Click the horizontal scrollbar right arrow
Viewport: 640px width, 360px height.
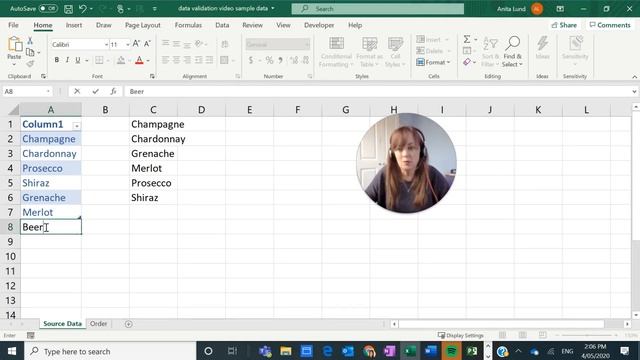click(627, 324)
